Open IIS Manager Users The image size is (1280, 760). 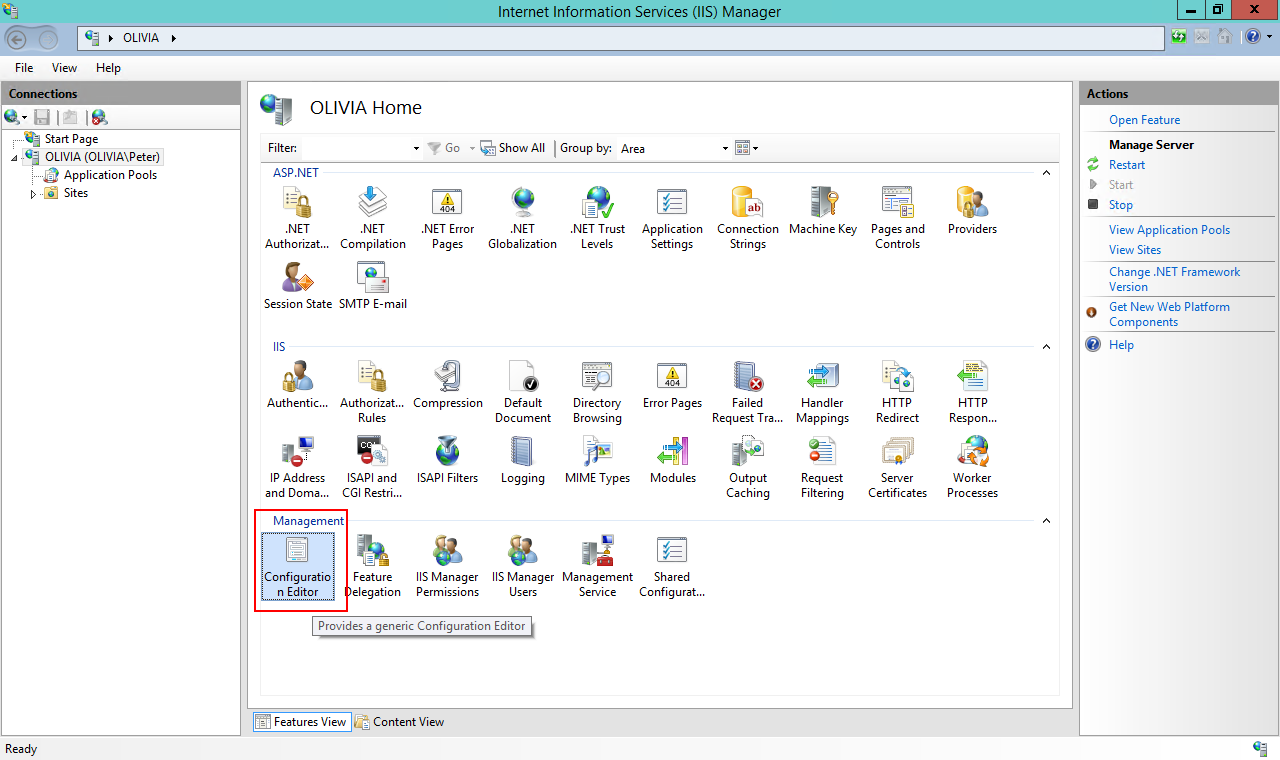[x=522, y=566]
